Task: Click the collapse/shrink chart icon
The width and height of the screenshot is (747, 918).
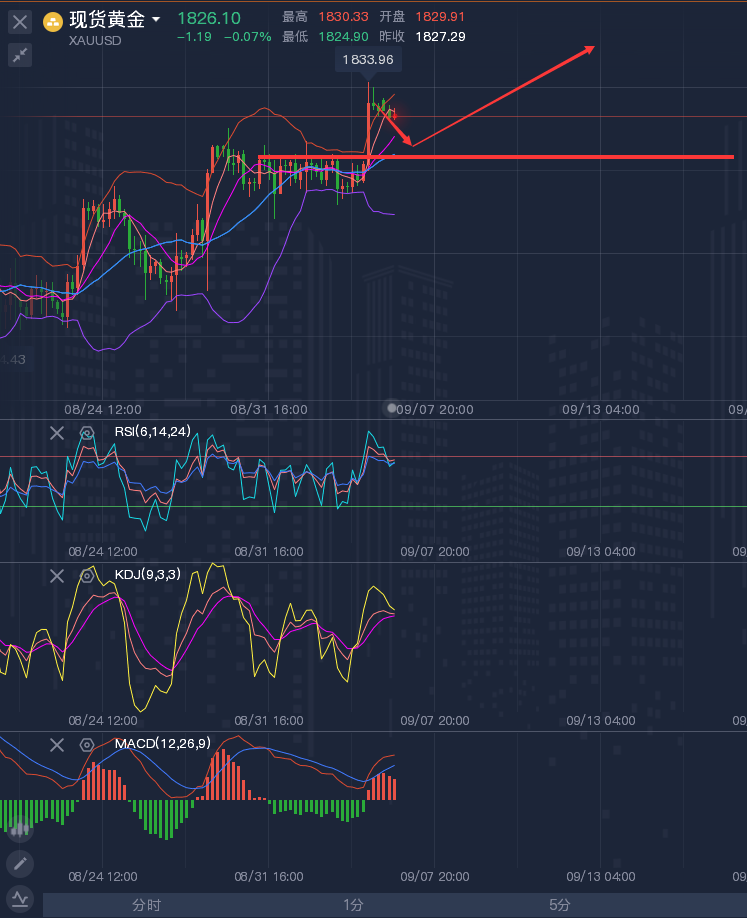Action: pyautogui.click(x=20, y=55)
